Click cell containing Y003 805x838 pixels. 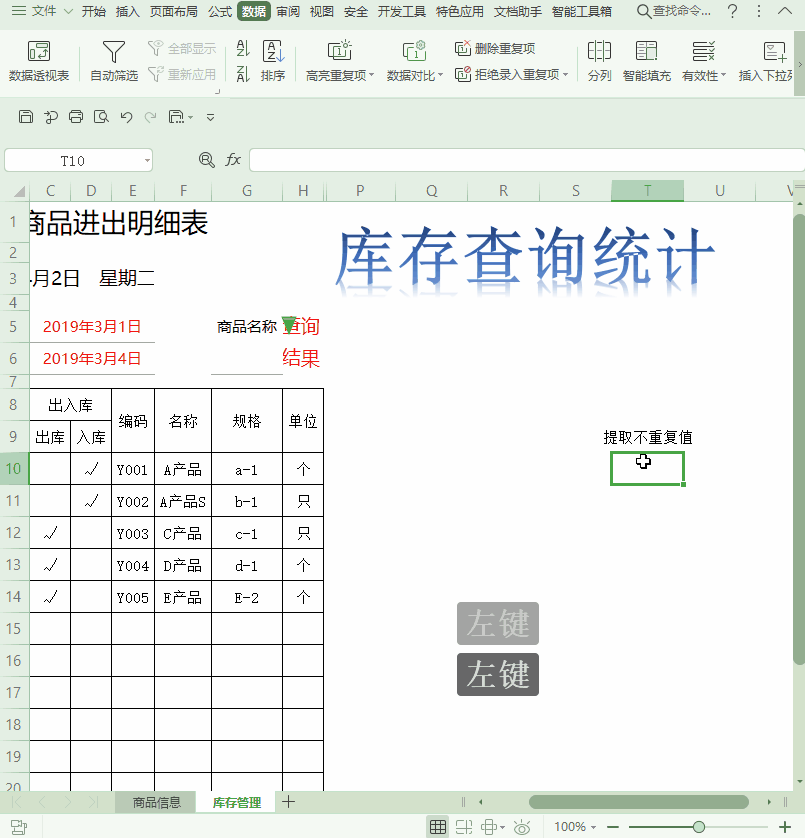pyautogui.click(x=133, y=533)
